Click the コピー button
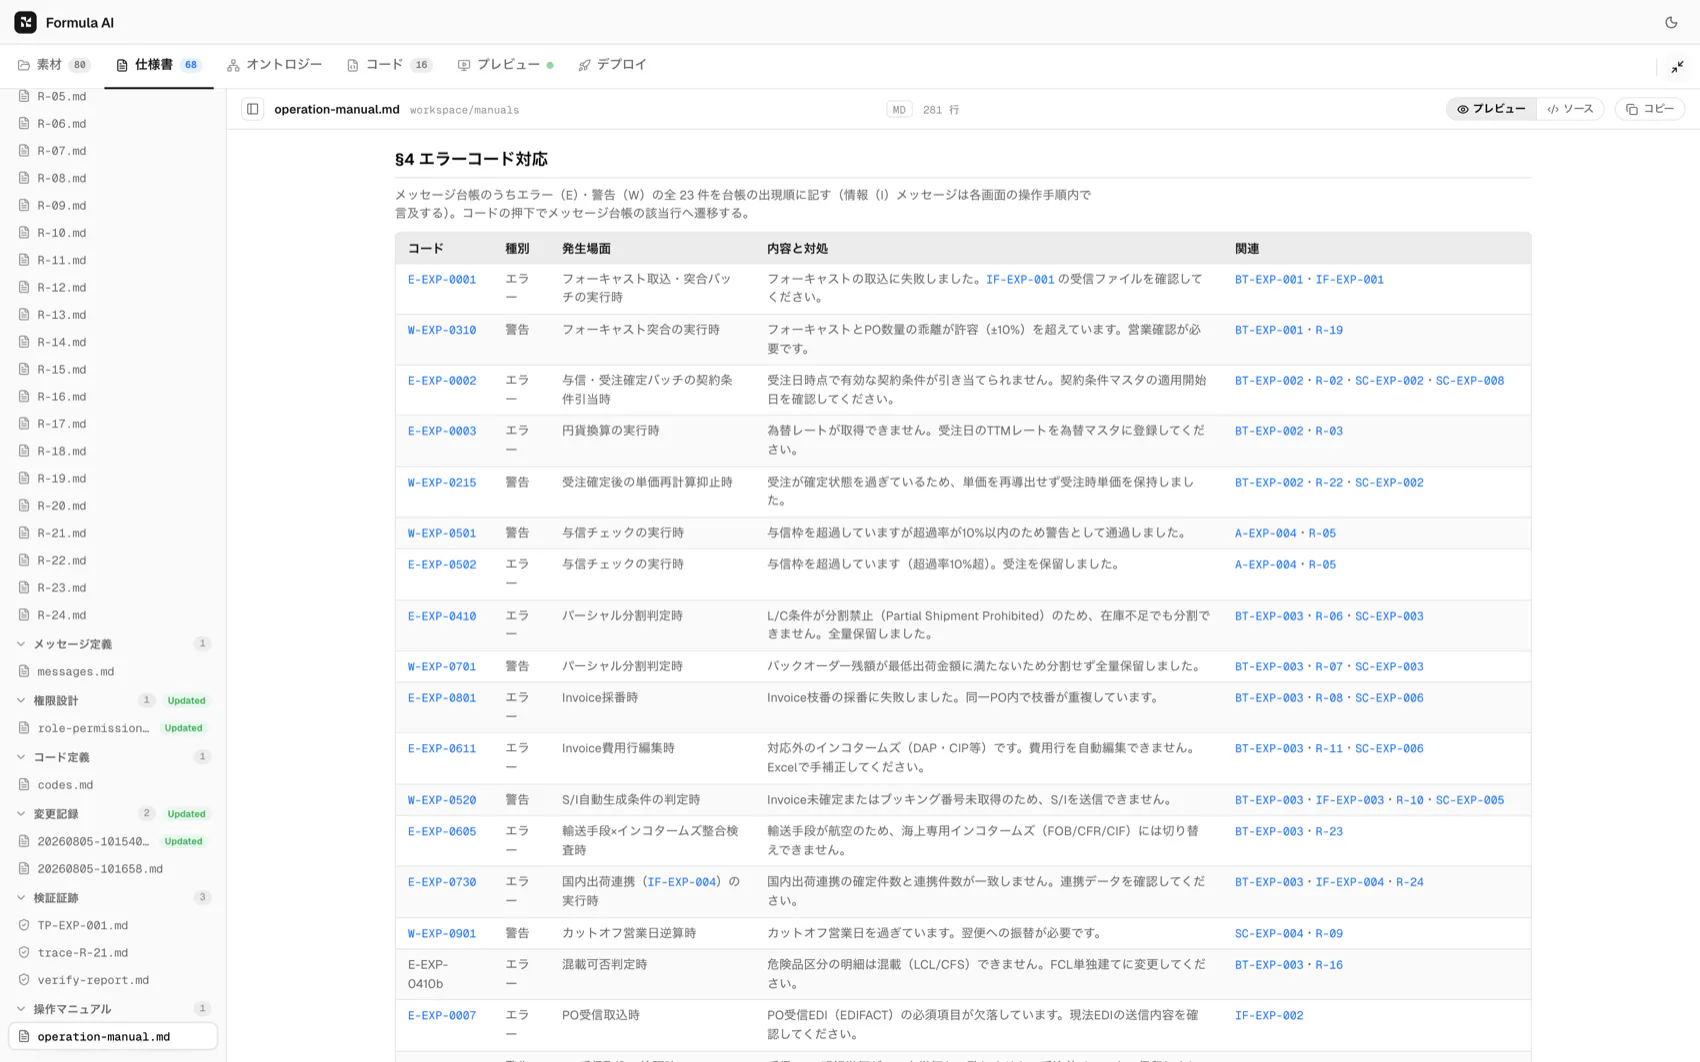The height and width of the screenshot is (1062, 1700). [x=1650, y=109]
